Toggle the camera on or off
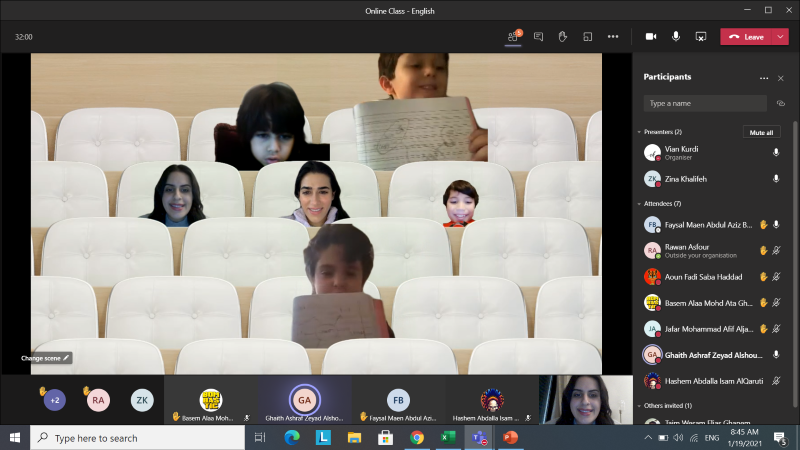Screen dimensions: 800x450 (651, 36)
